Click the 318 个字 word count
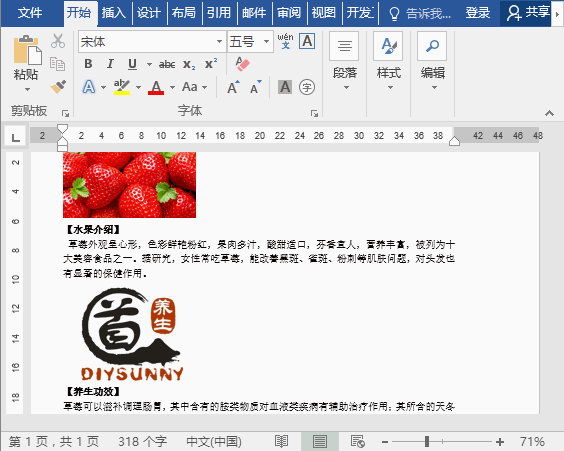 (x=142, y=441)
